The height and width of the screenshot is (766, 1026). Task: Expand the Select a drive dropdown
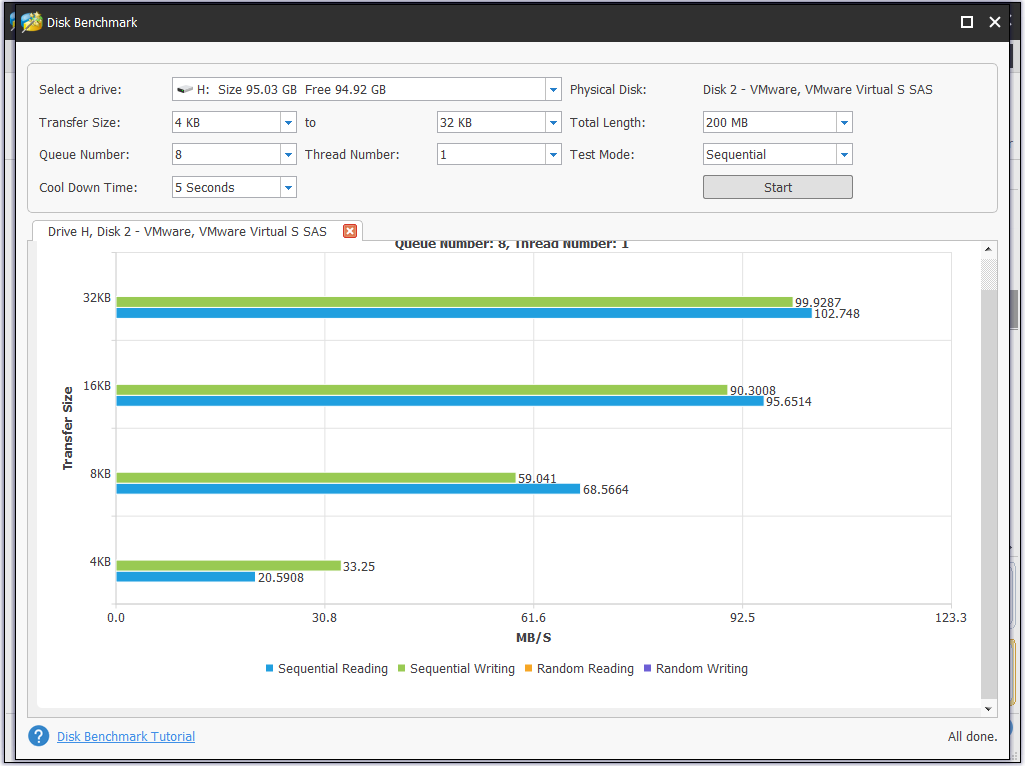pyautogui.click(x=553, y=90)
